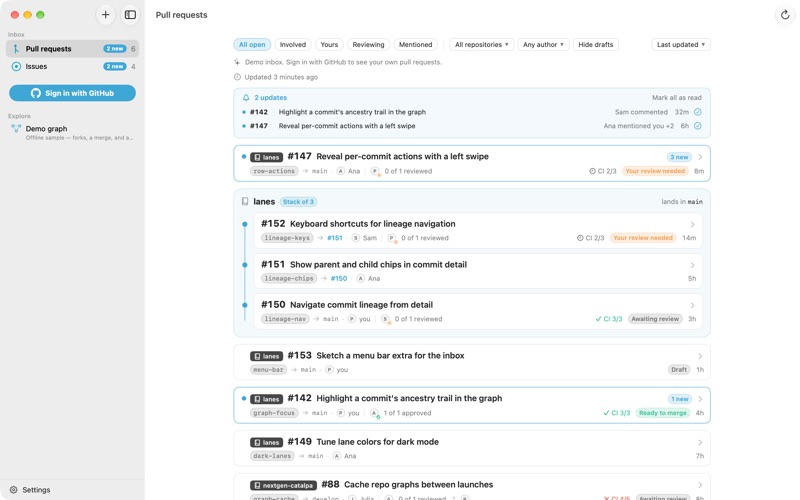The width and height of the screenshot is (800, 500).
Task: Click Ready to merge label on PR #142
Action: 663,413
